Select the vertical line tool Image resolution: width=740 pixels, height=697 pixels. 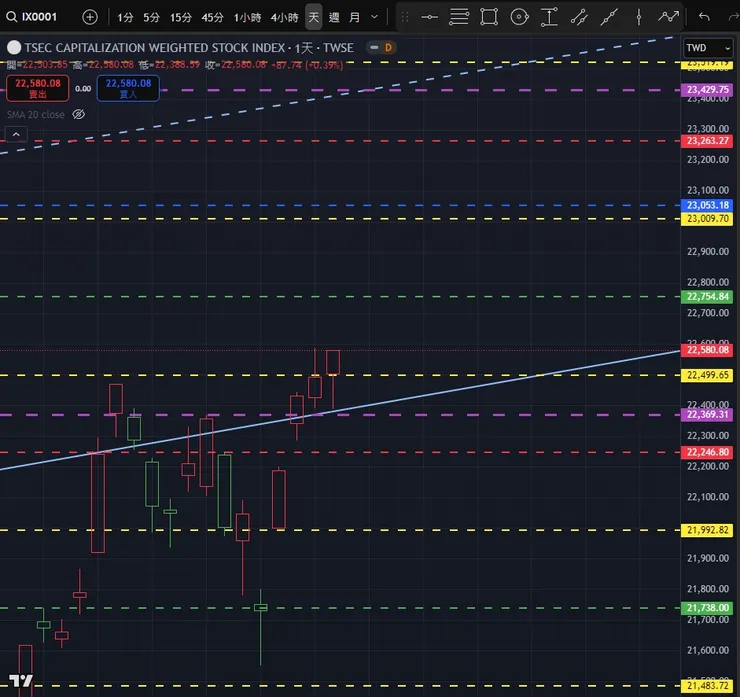639,17
